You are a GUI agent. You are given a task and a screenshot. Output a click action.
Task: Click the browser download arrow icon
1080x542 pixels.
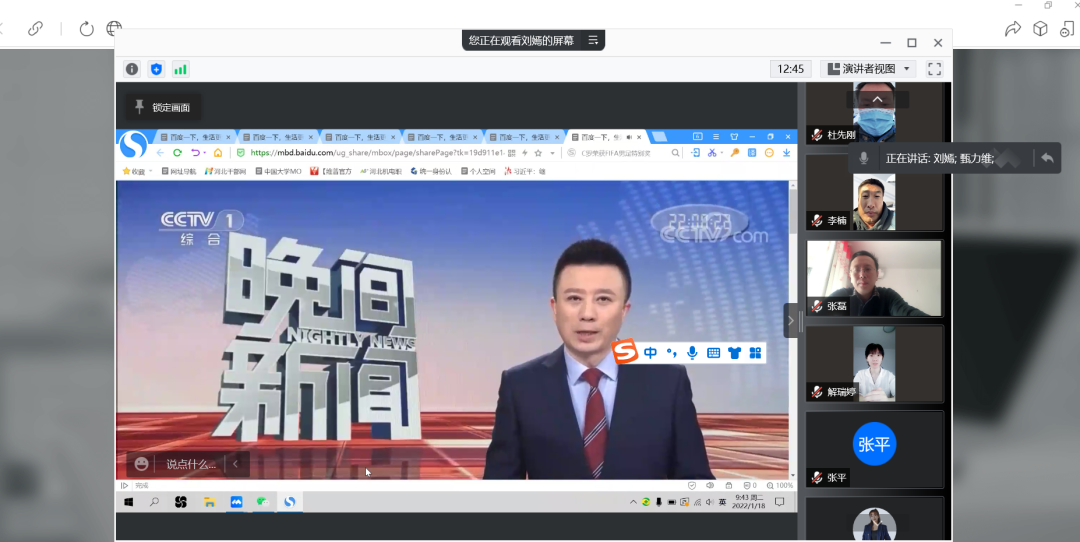click(x=786, y=153)
